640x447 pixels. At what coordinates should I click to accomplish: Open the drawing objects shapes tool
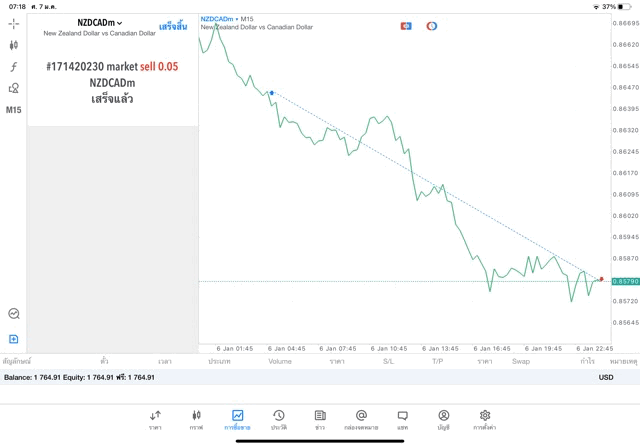(x=14, y=88)
